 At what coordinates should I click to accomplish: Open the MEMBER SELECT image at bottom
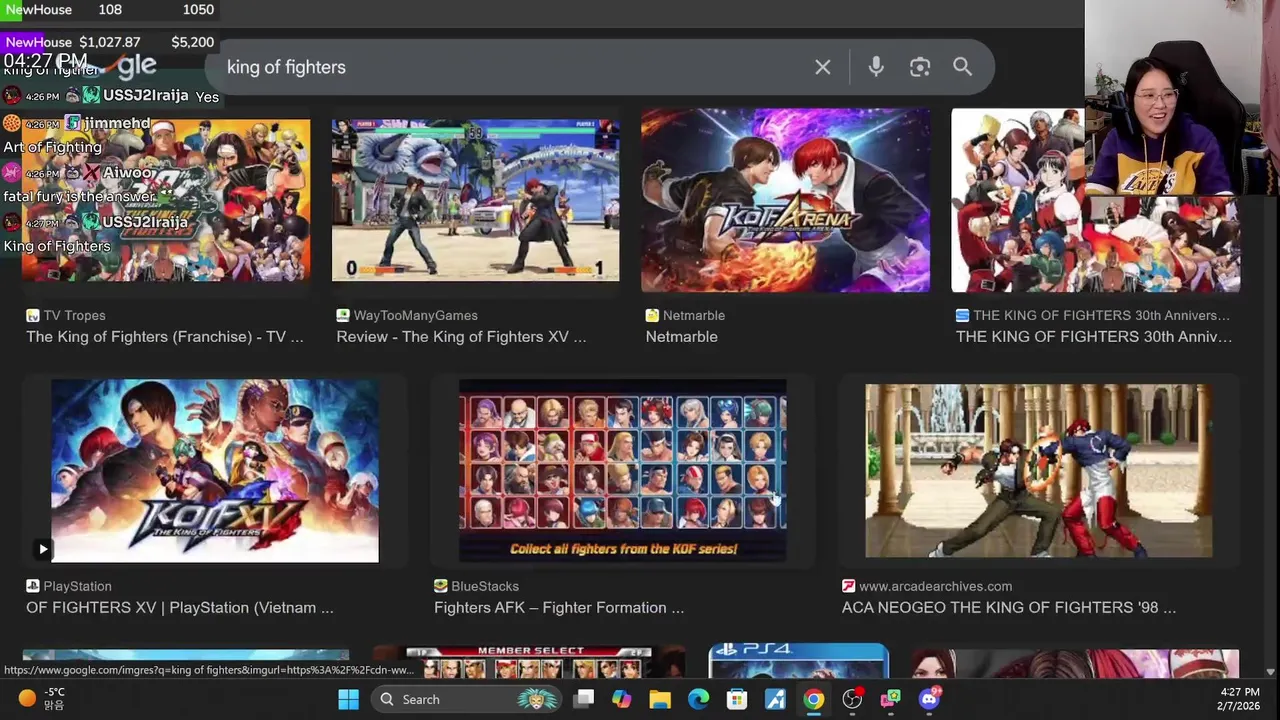click(x=530, y=662)
